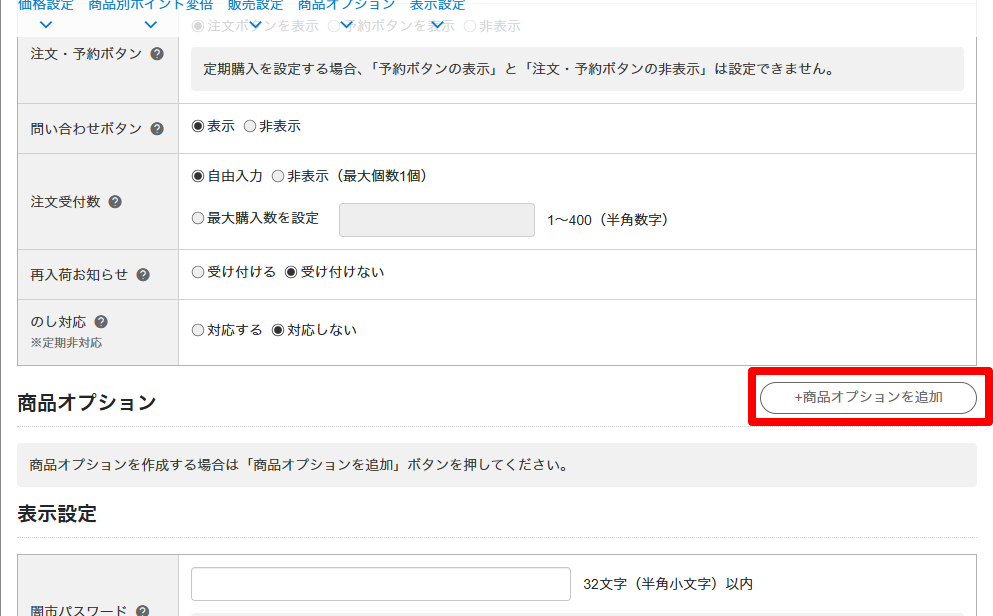The height and width of the screenshot is (616, 993).
Task: Click the +商品オプションを追加 button
Action: point(868,397)
